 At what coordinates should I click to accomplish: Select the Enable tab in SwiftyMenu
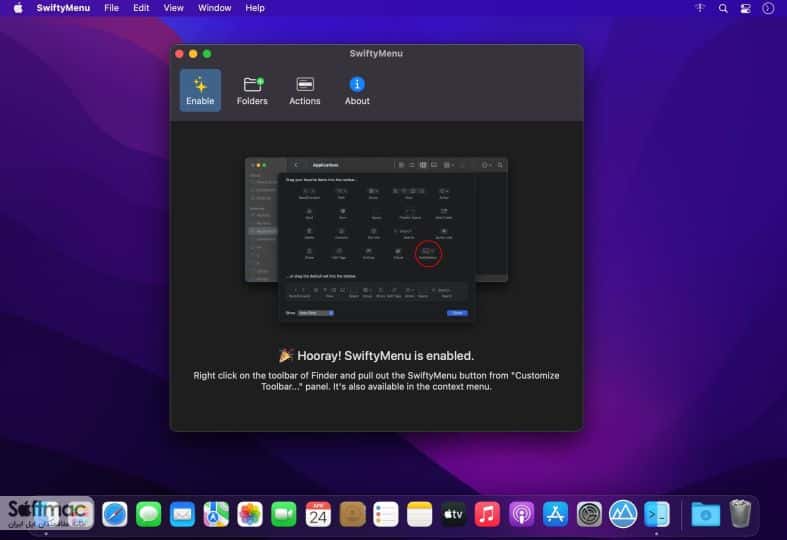point(200,90)
